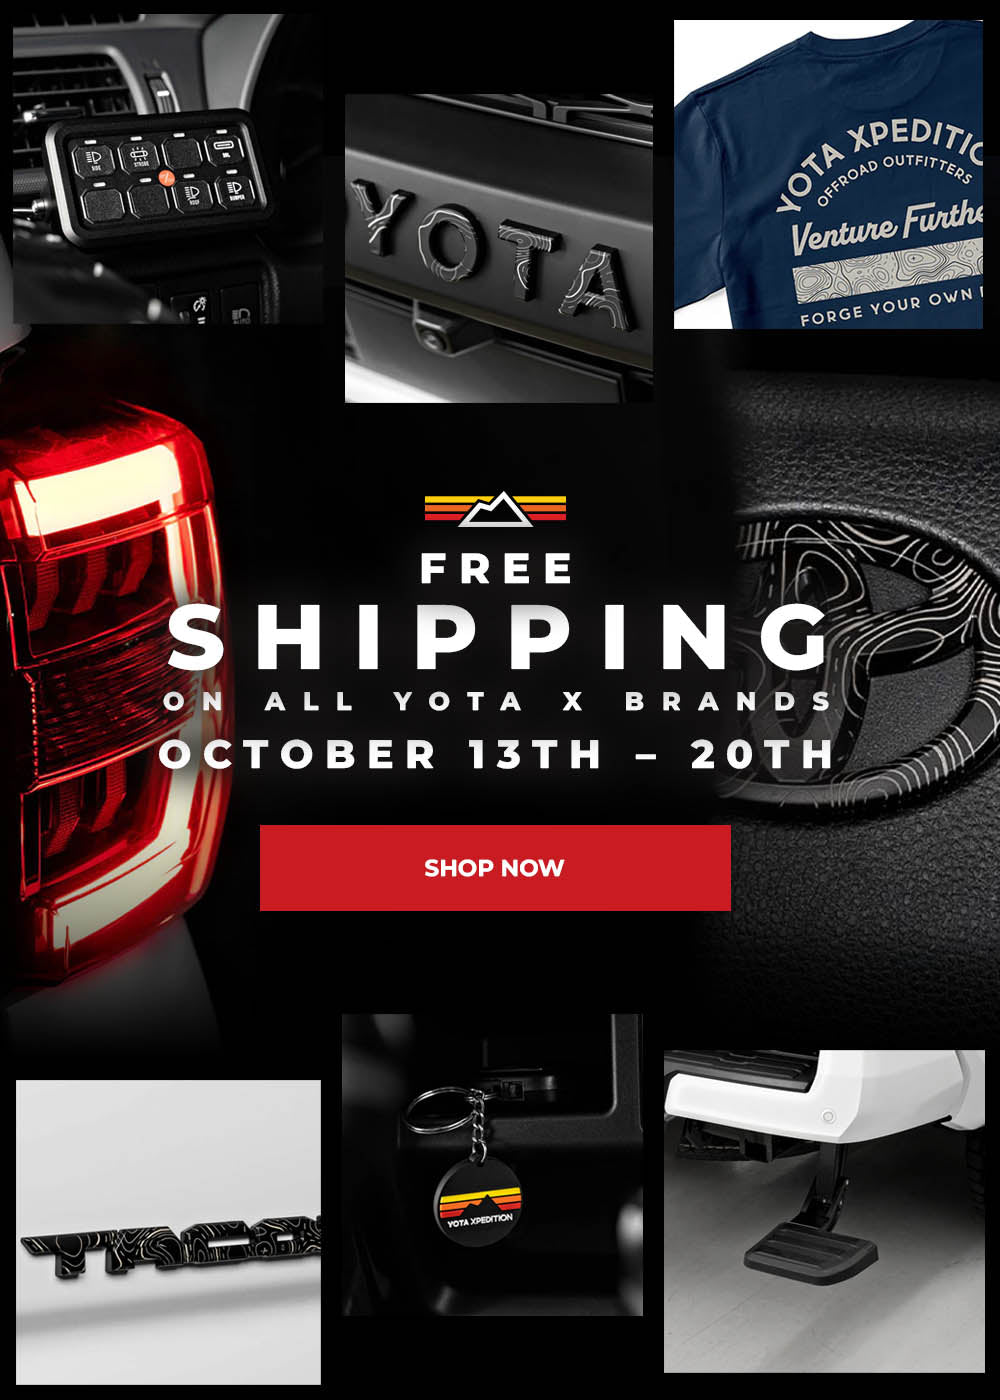Viewport: 1000px width, 1400px height.
Task: Click the Yota mountain logo icon
Action: tap(495, 508)
